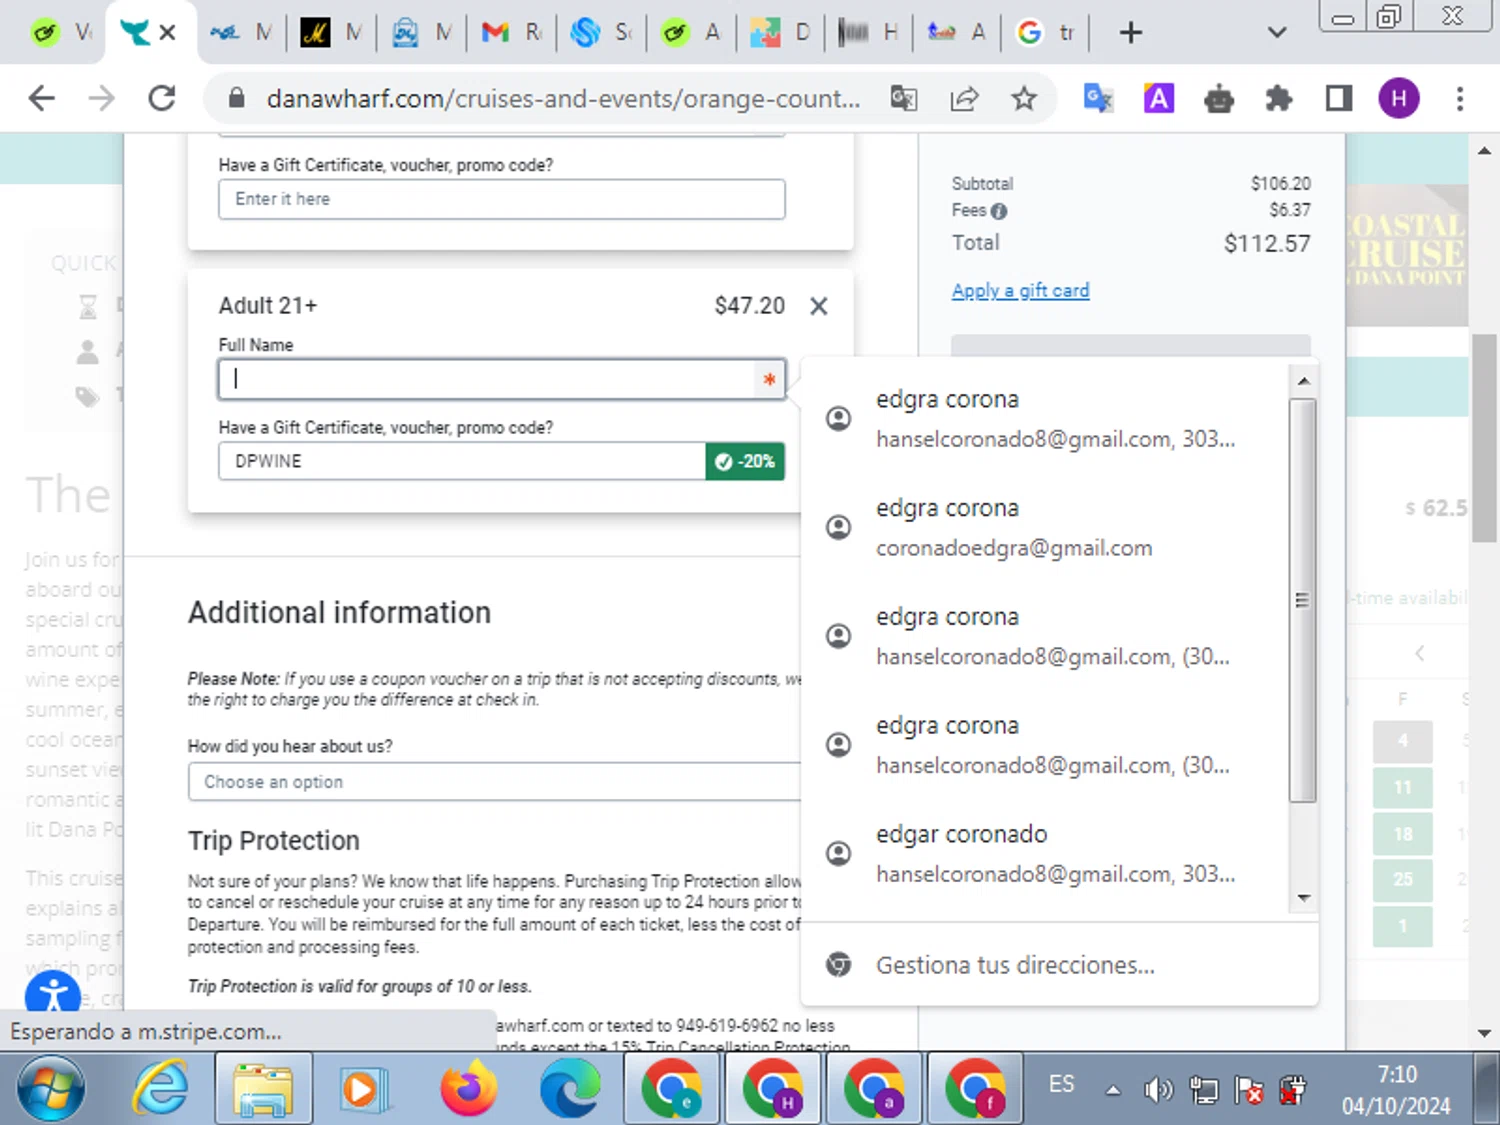1500x1125 pixels.
Task: Open the Windows Start menu
Action: [x=51, y=1088]
